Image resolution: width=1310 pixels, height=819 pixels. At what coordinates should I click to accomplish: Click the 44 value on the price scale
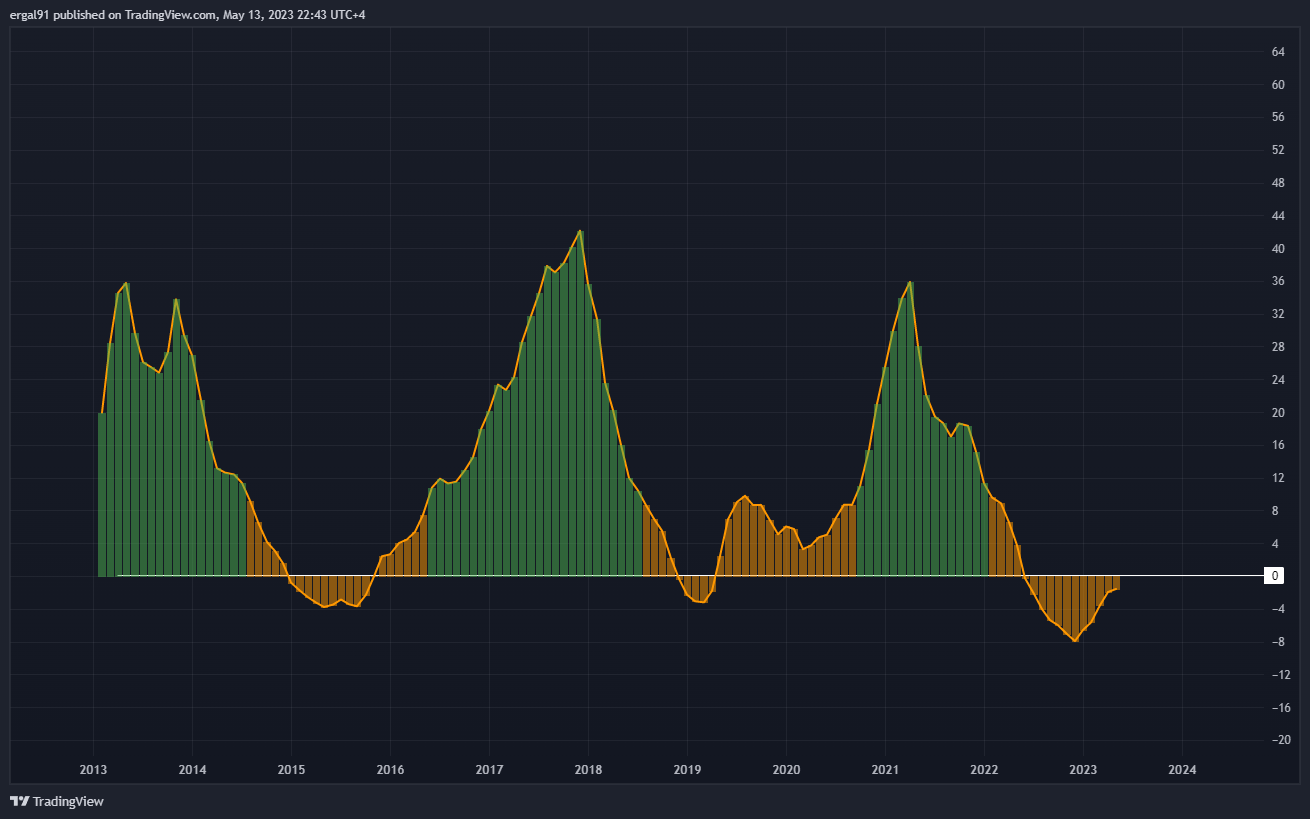[1278, 216]
